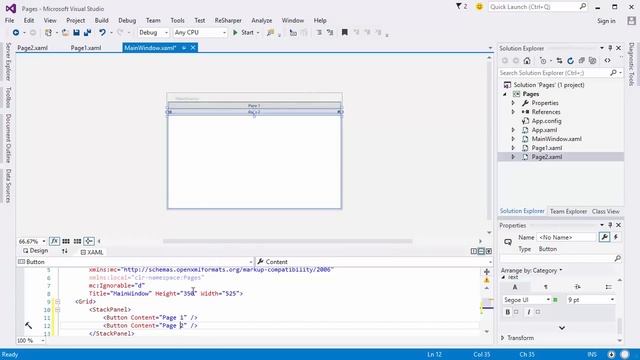640x360 pixels.
Task: Click the Name field in Properties
Action: (x=567, y=237)
